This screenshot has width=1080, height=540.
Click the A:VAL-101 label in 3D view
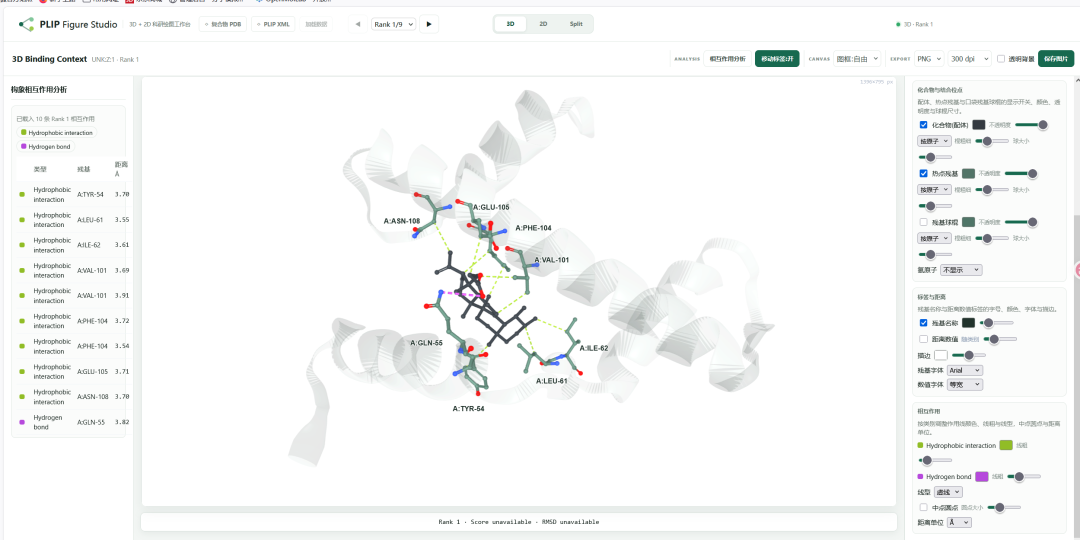pyautogui.click(x=551, y=260)
